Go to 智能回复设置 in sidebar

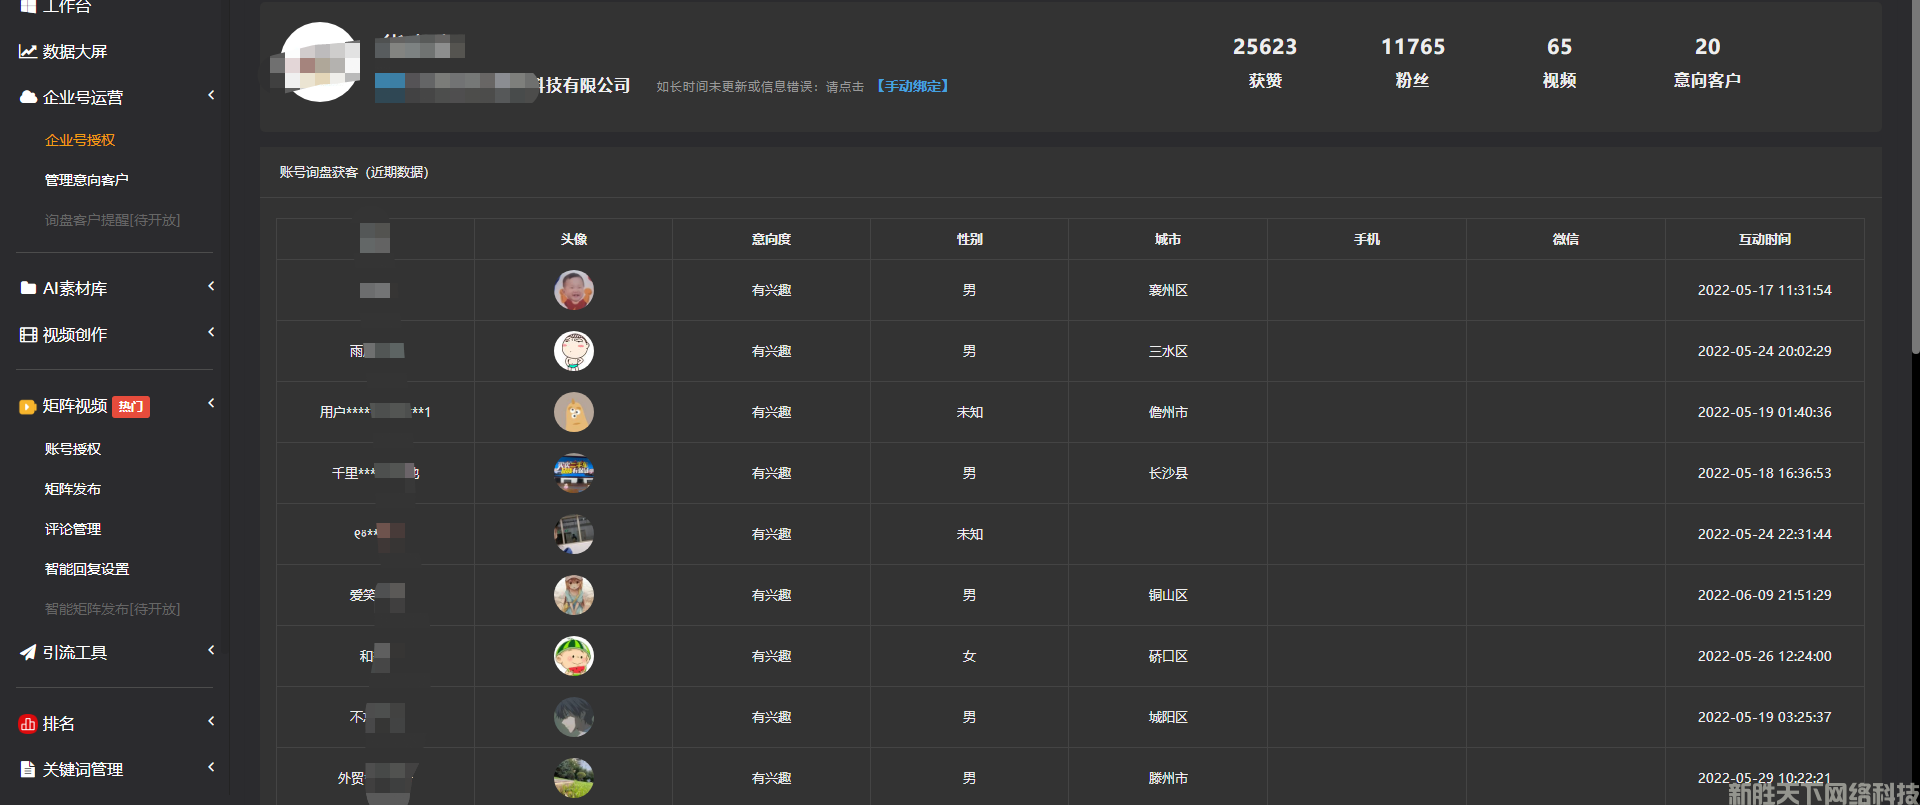[x=87, y=569]
